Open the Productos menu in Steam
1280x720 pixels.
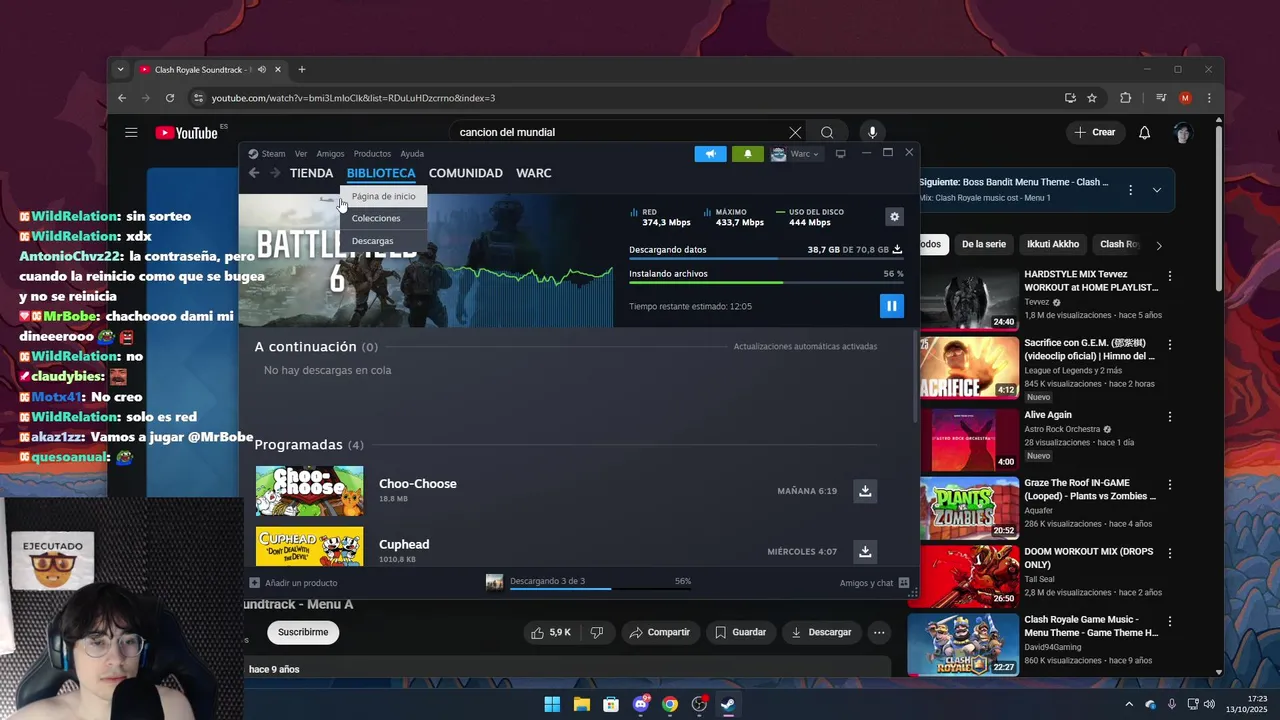[x=372, y=154]
